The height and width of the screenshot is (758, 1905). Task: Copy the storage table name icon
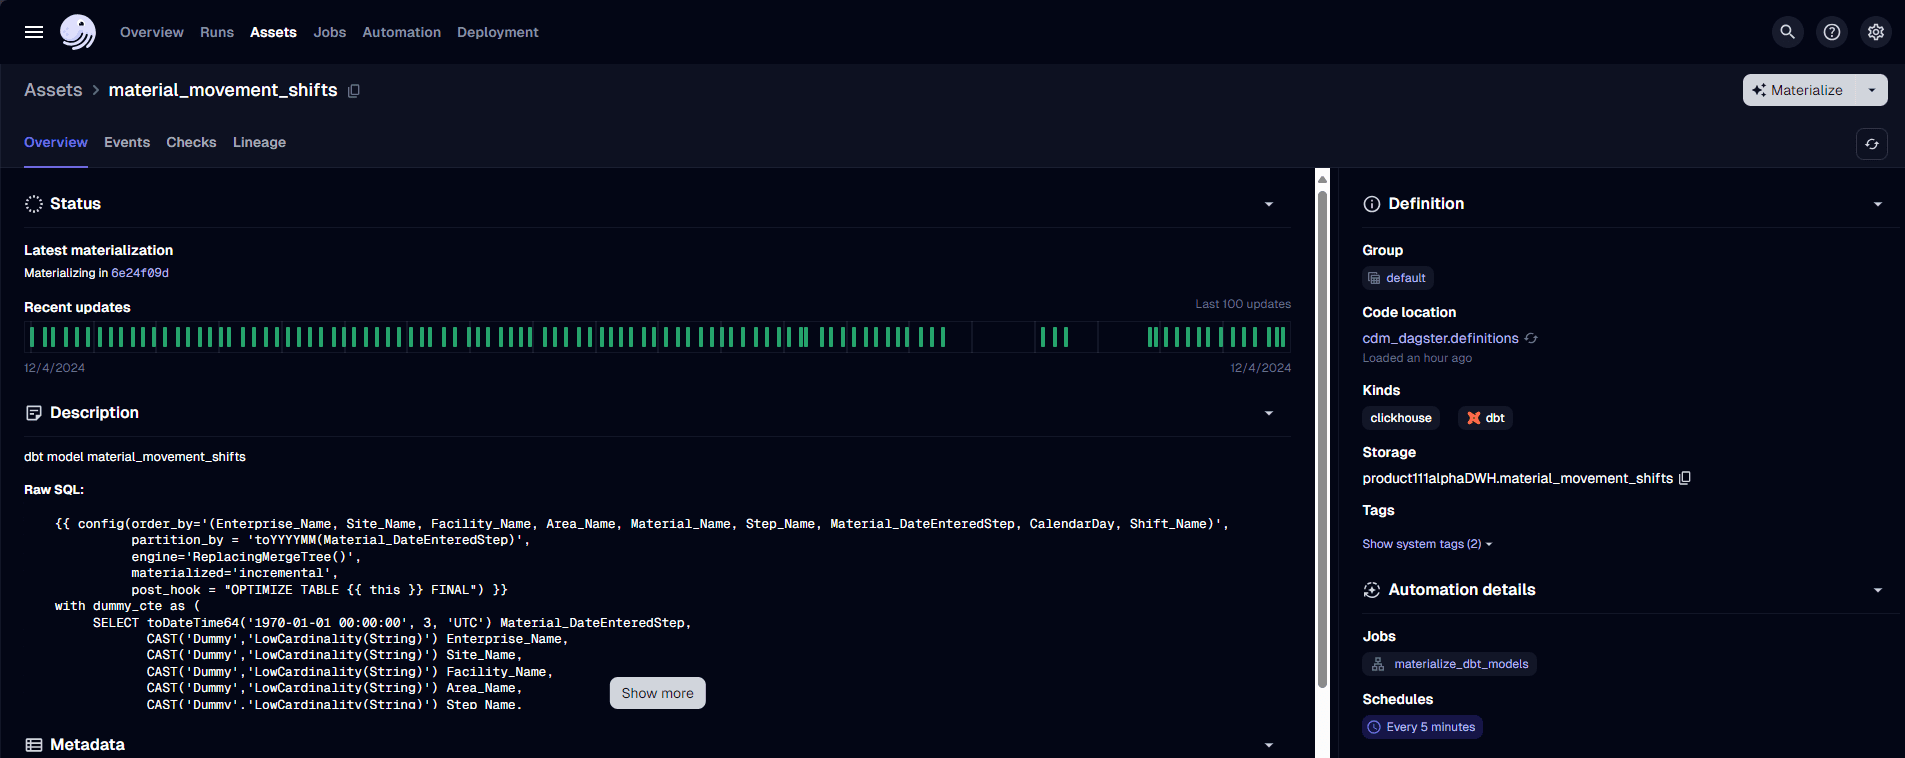tap(1685, 478)
